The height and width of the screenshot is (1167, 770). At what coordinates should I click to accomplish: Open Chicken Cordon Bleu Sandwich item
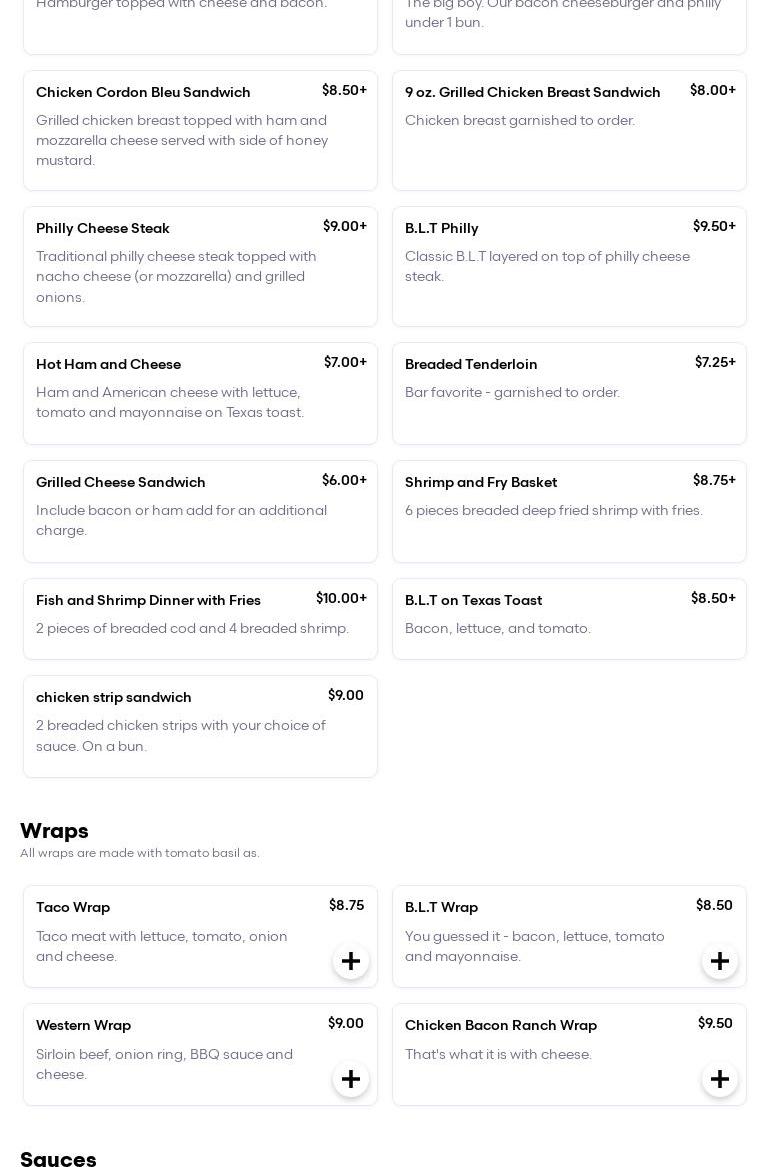pos(200,130)
